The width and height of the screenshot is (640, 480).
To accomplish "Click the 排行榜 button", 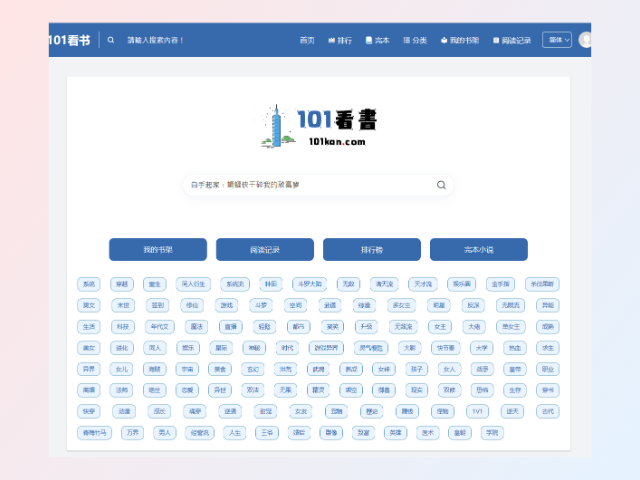I will pyautogui.click(x=372, y=249).
